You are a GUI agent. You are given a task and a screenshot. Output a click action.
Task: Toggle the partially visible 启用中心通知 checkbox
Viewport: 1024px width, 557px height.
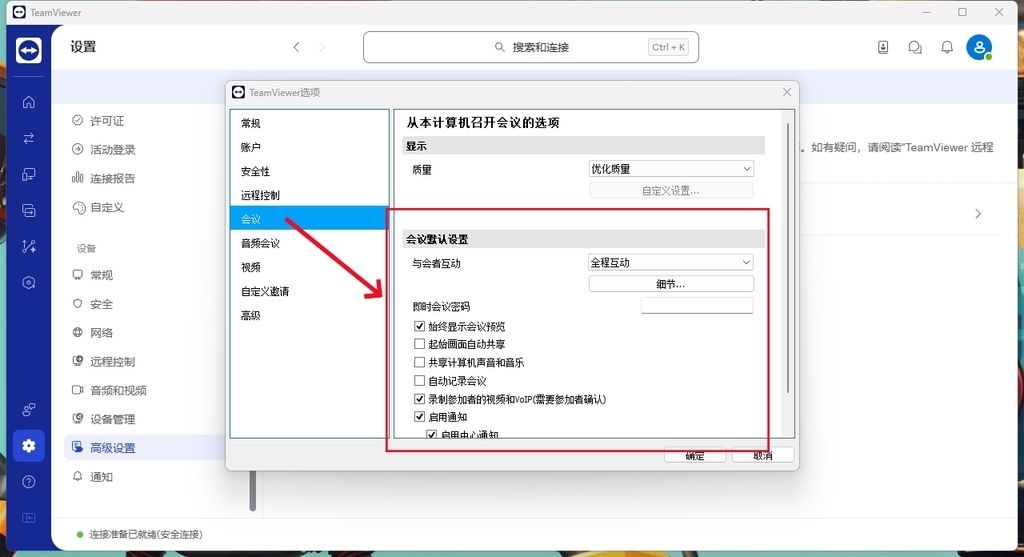(432, 434)
